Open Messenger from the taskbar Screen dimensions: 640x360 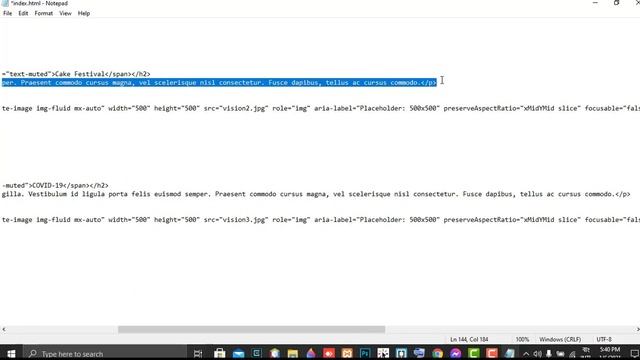456,353
